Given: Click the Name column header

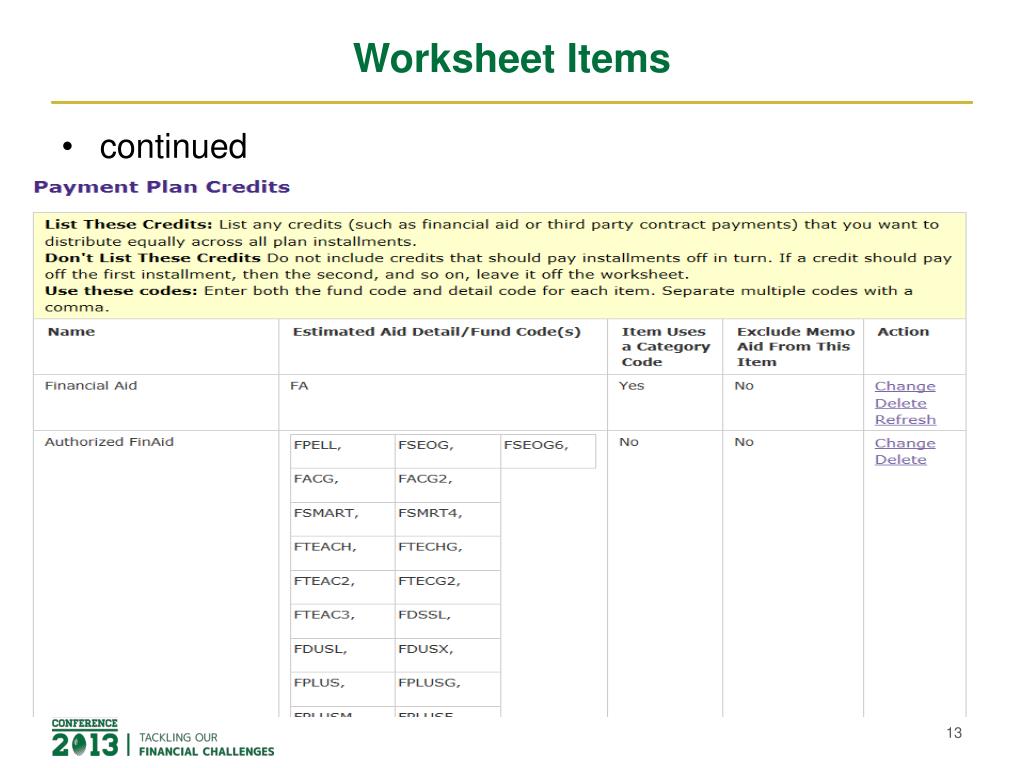Looking at the screenshot, I should (x=70, y=332).
